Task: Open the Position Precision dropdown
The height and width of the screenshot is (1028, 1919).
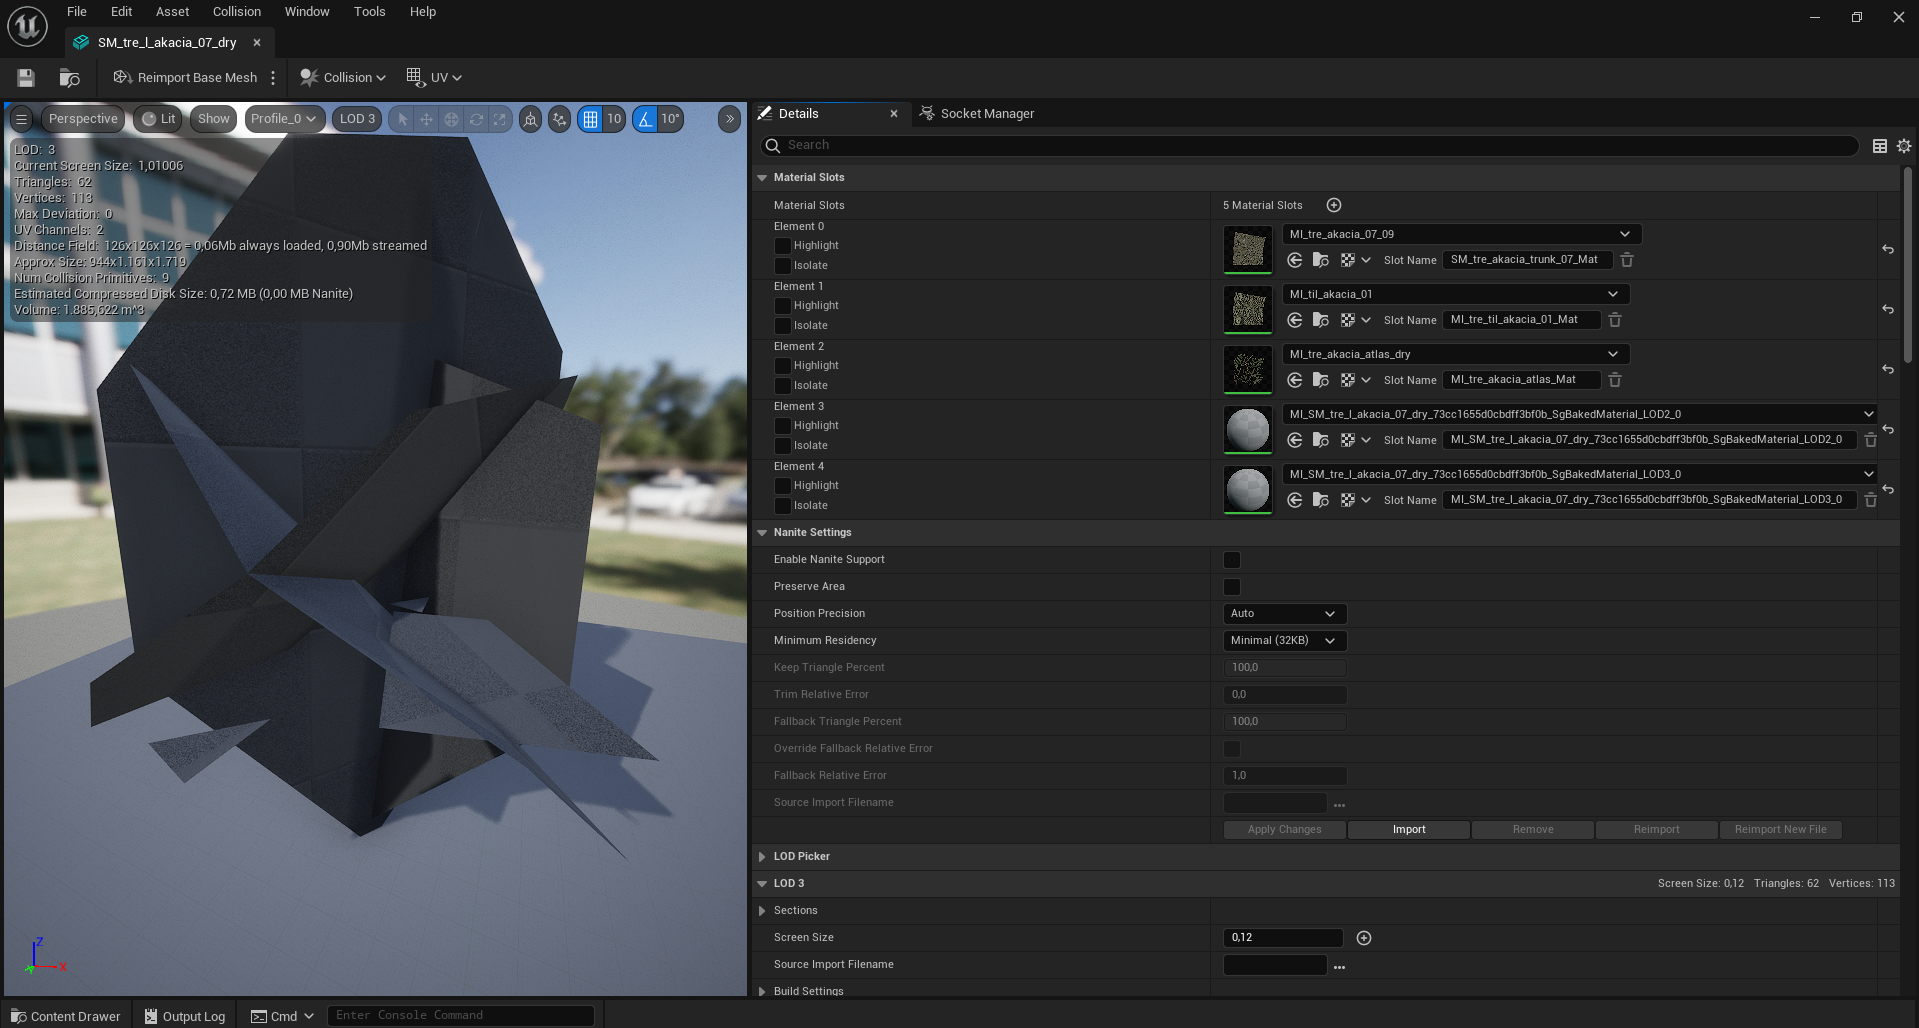Action: pyautogui.click(x=1284, y=614)
